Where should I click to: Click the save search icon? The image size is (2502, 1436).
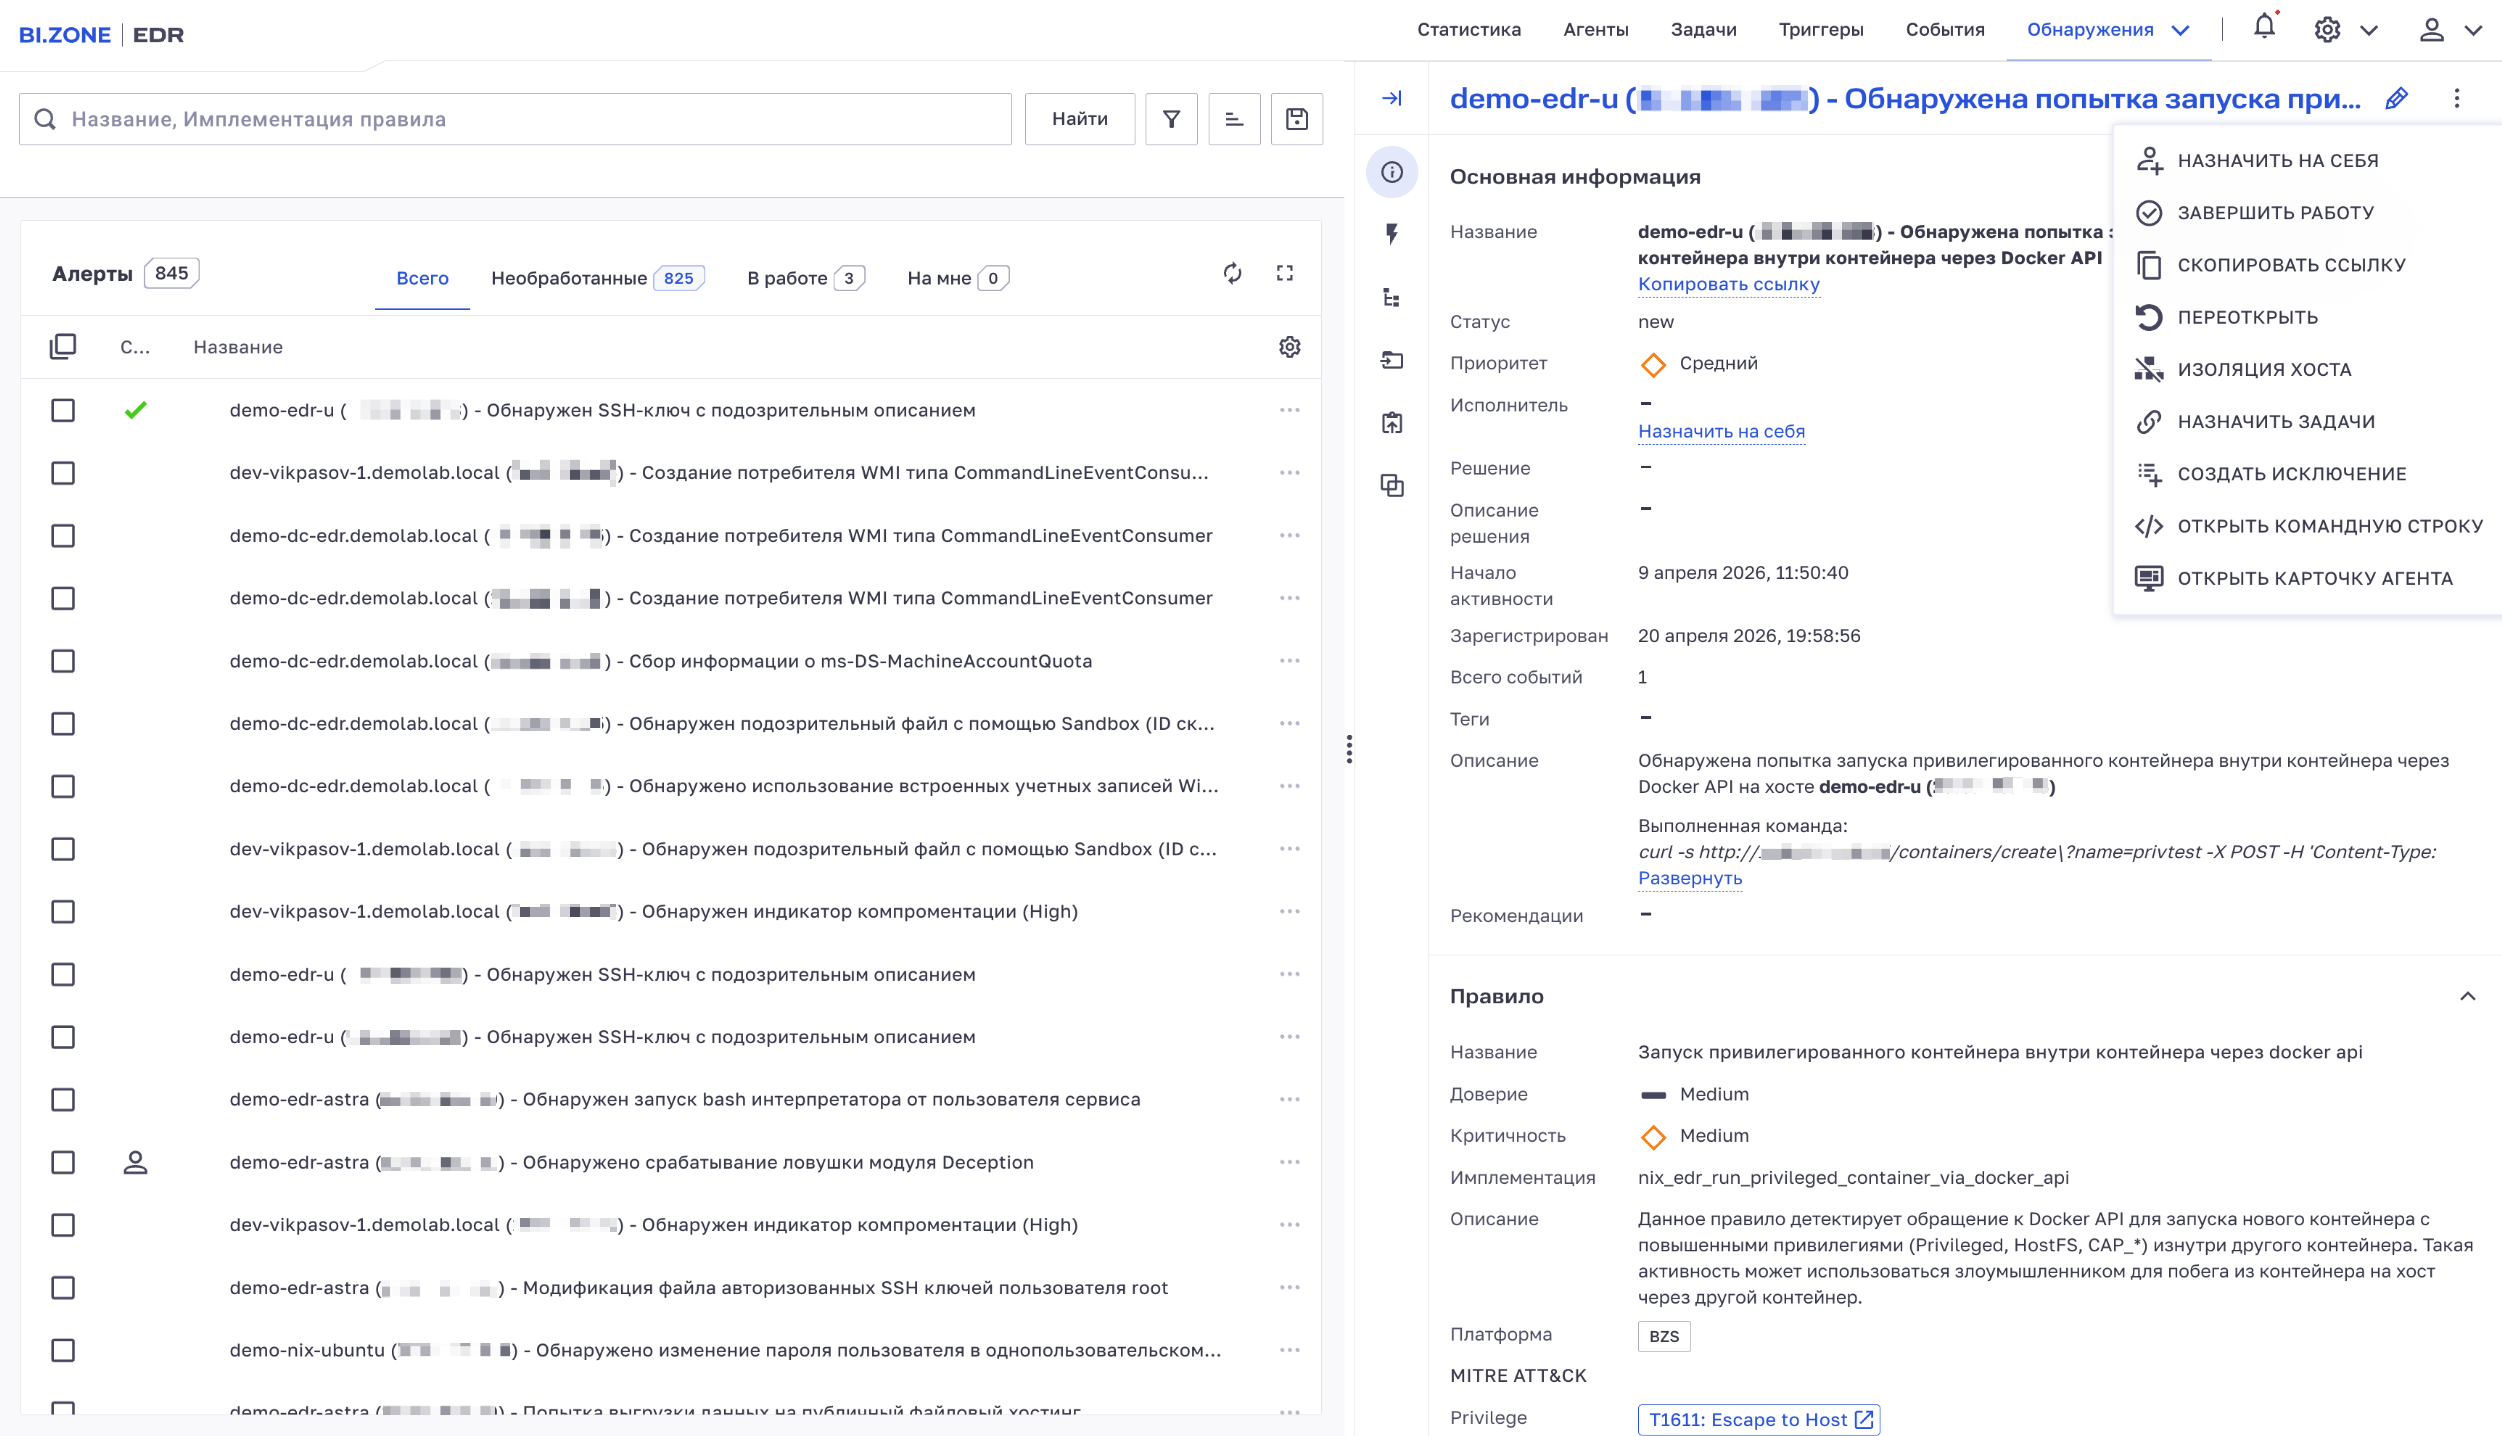1297,119
